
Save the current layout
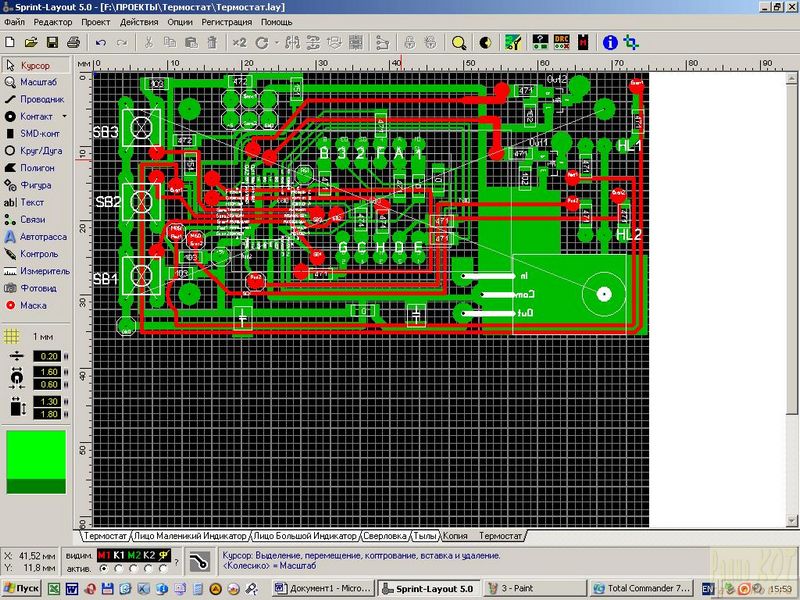(52, 42)
